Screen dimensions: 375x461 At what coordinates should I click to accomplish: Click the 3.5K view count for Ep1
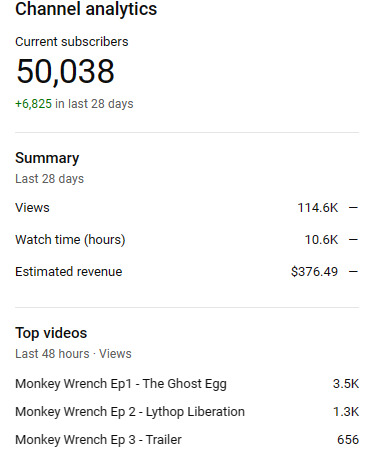346,384
